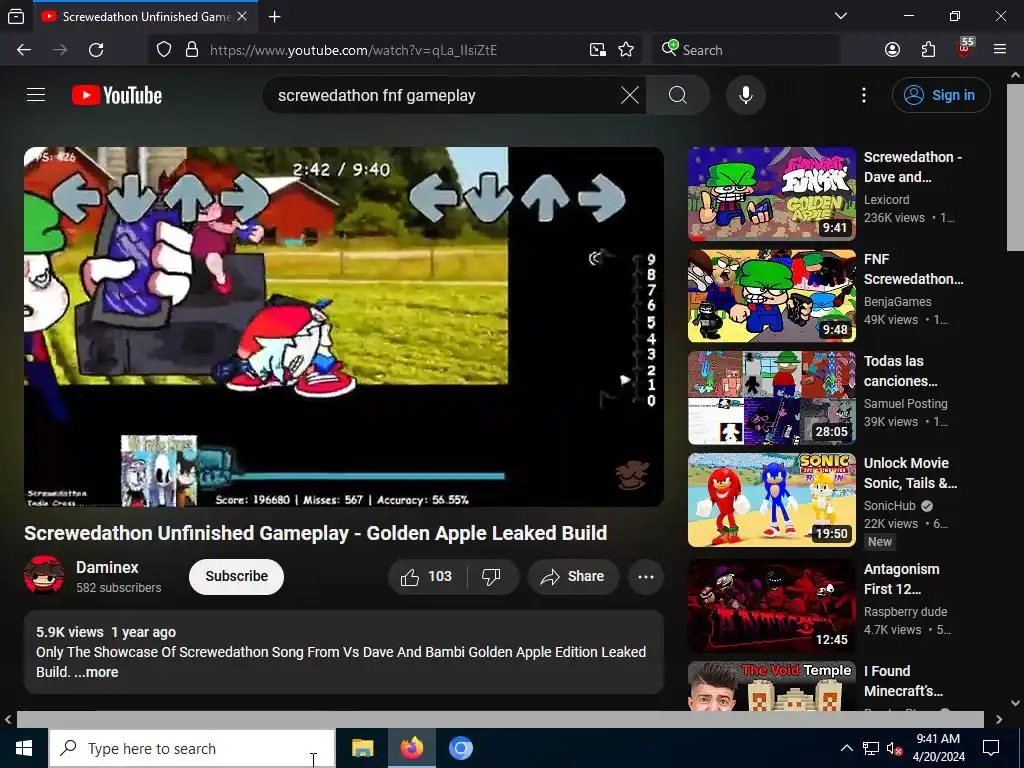Click SonicHub channel name

click(889, 505)
